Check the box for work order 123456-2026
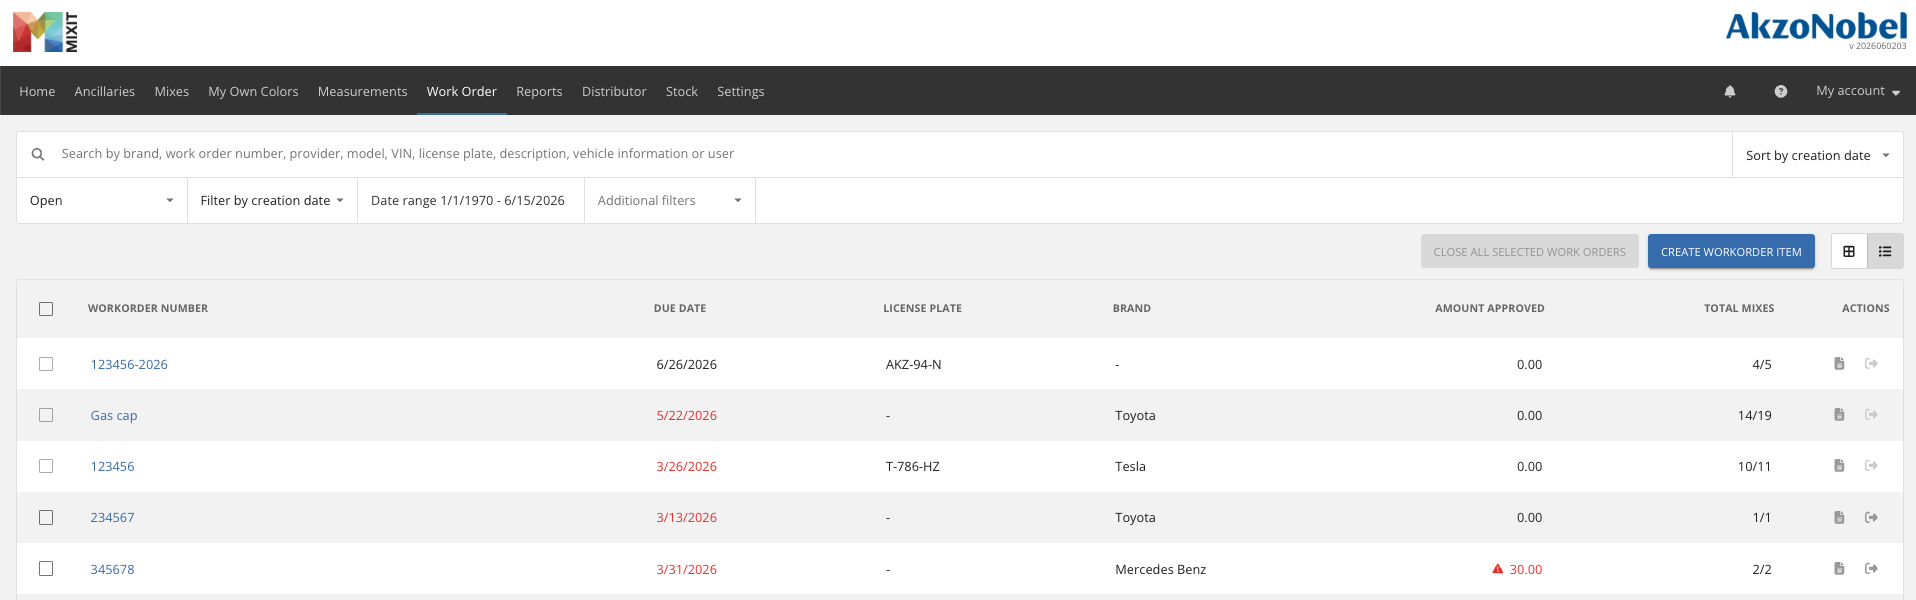 click(46, 364)
